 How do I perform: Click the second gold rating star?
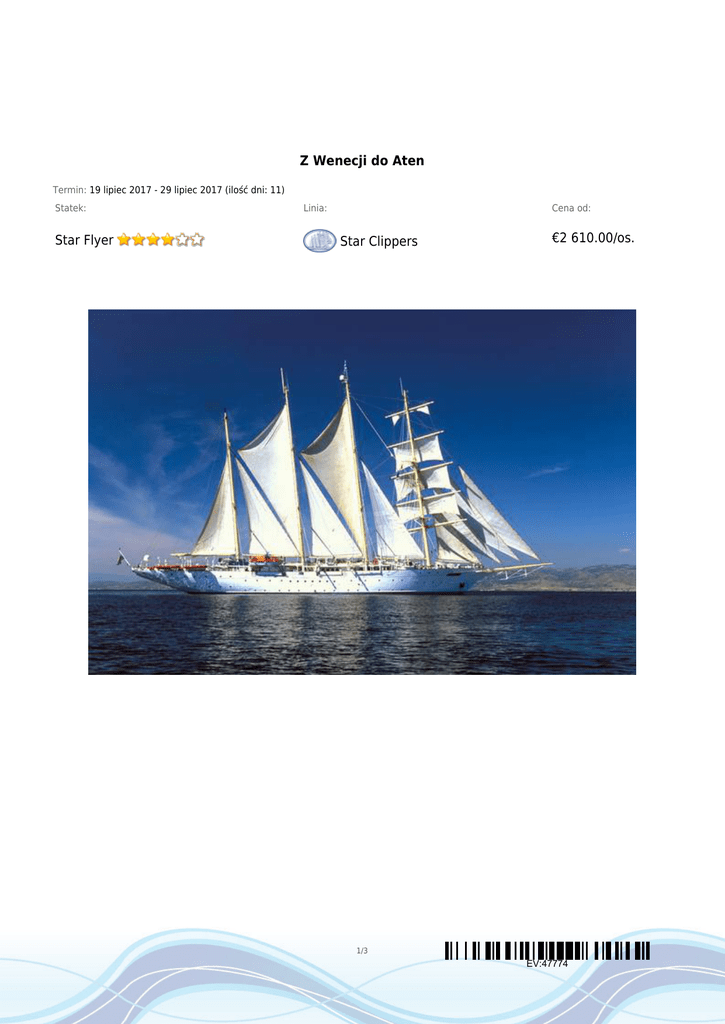138,240
